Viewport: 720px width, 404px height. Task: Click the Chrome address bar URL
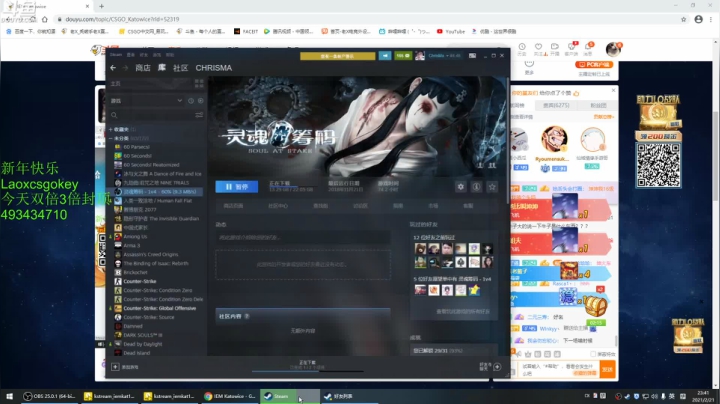122,19
